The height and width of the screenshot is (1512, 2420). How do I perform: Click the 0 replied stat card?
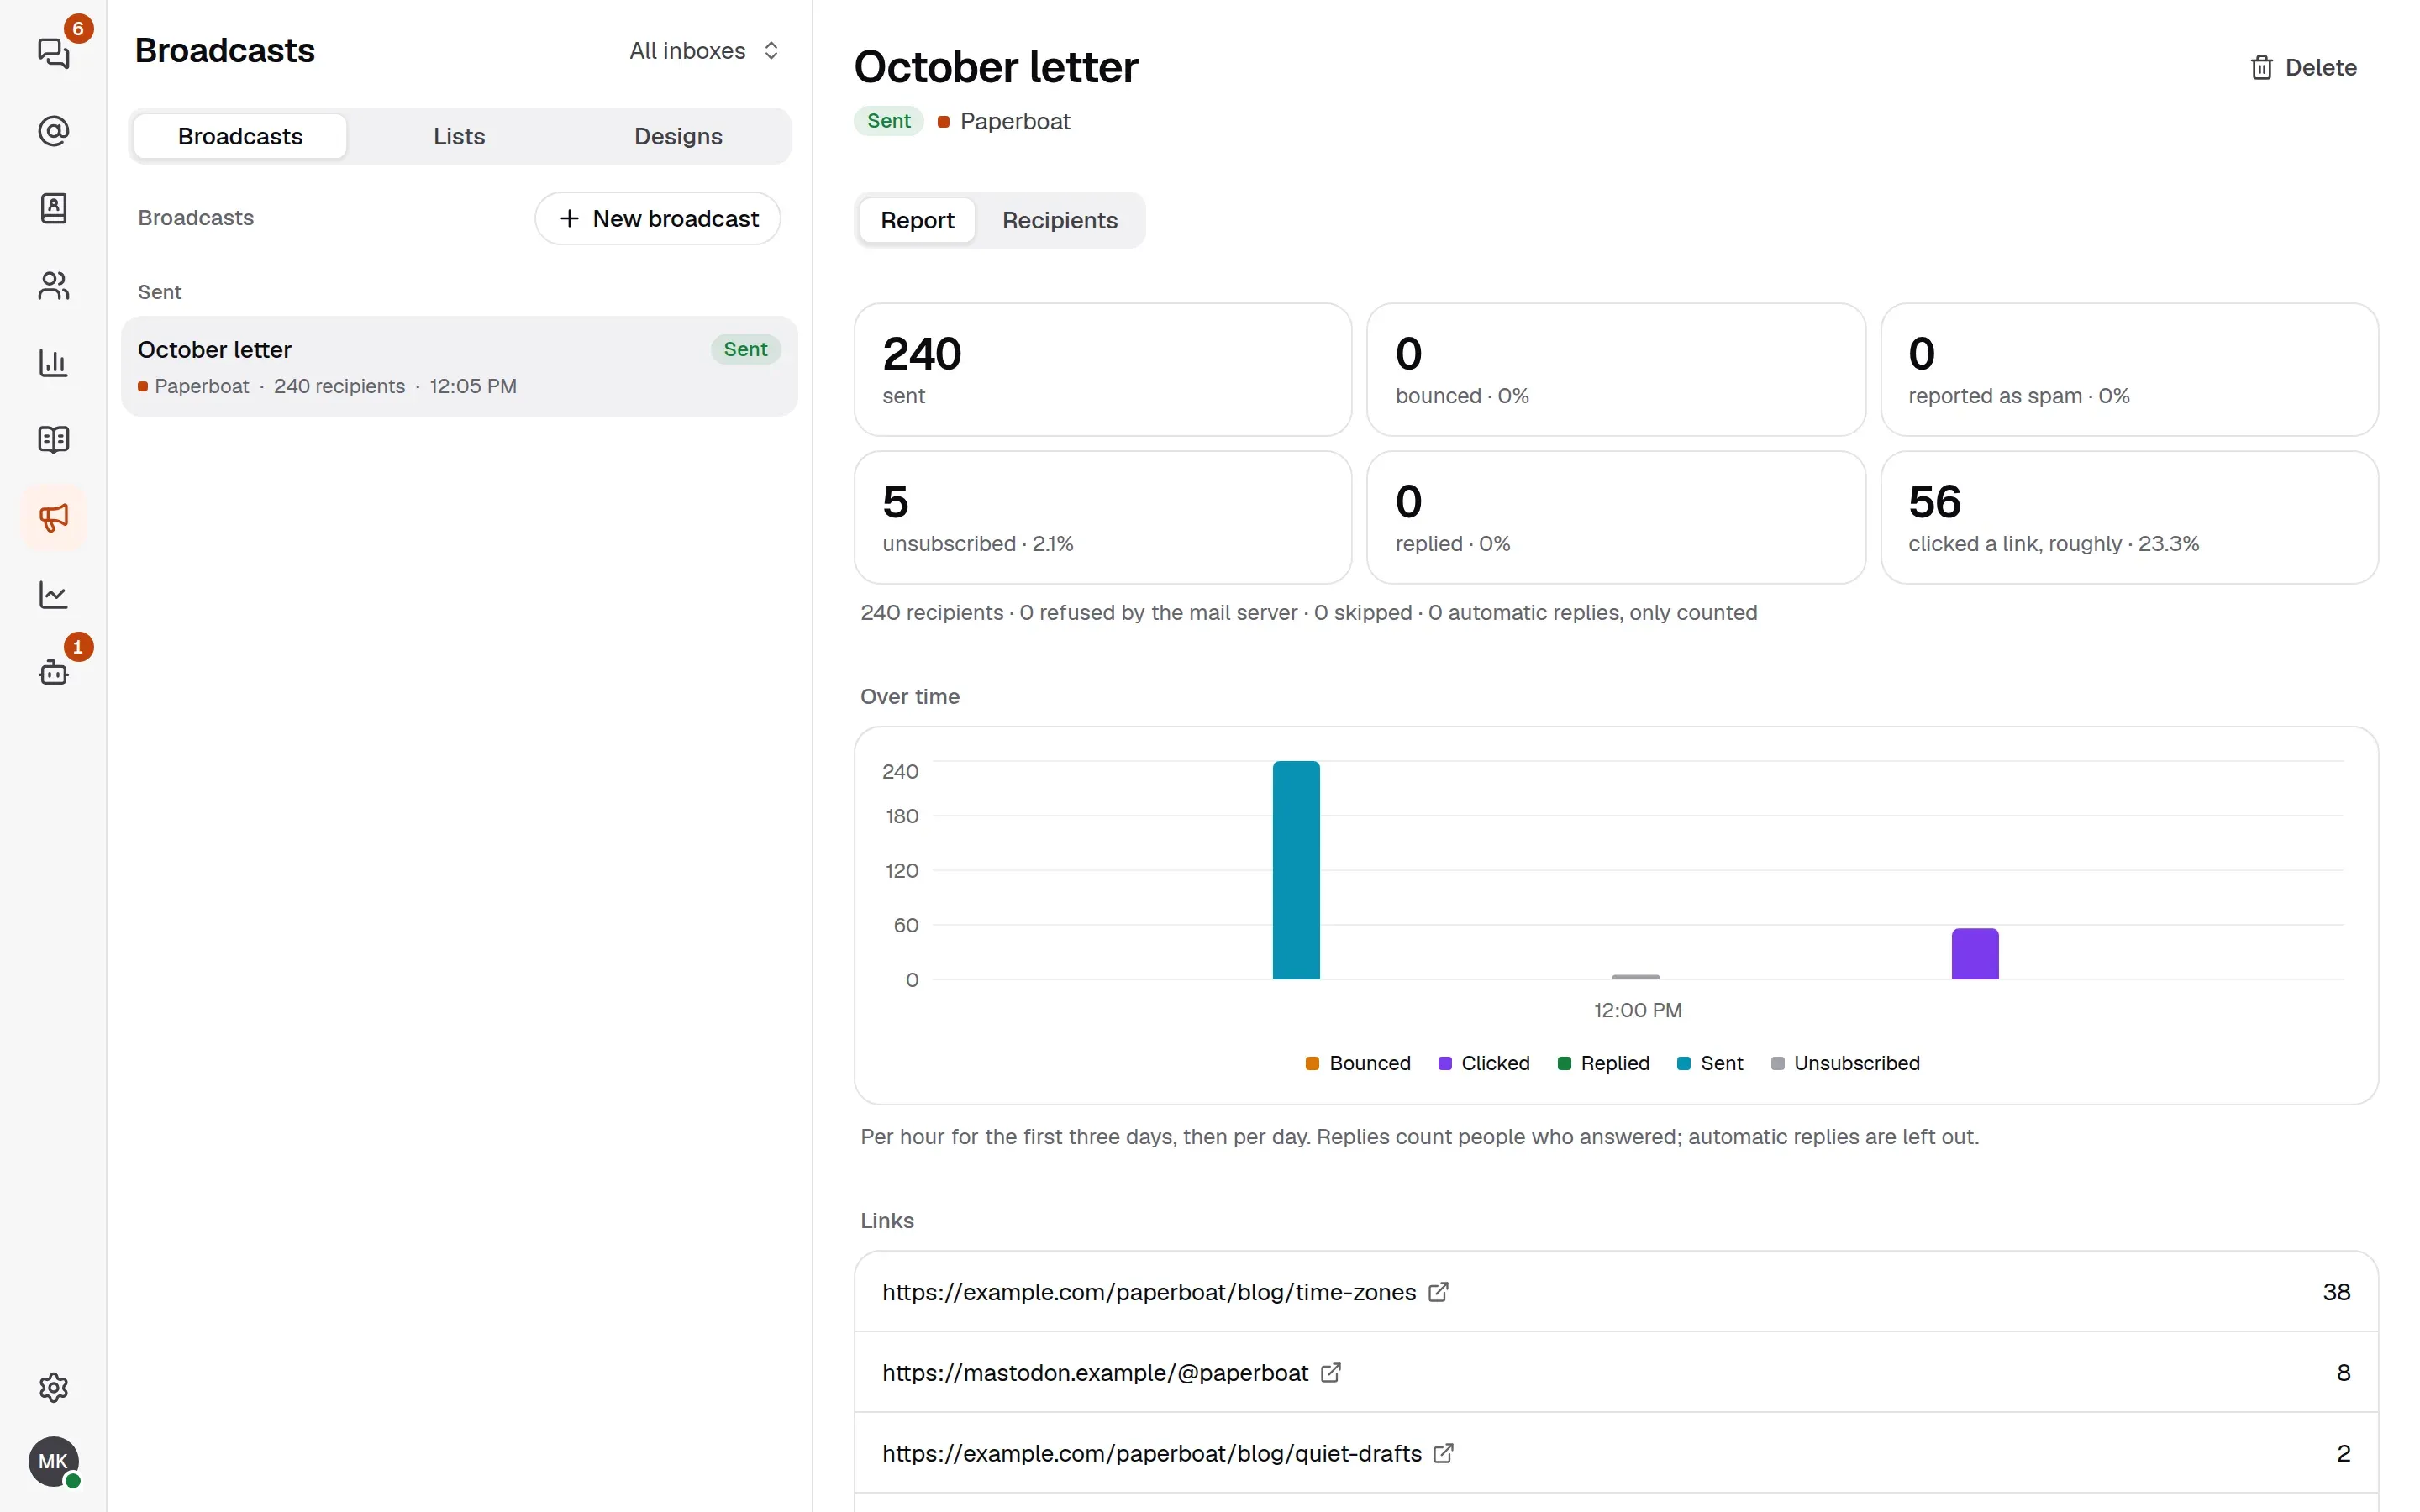[1616, 517]
